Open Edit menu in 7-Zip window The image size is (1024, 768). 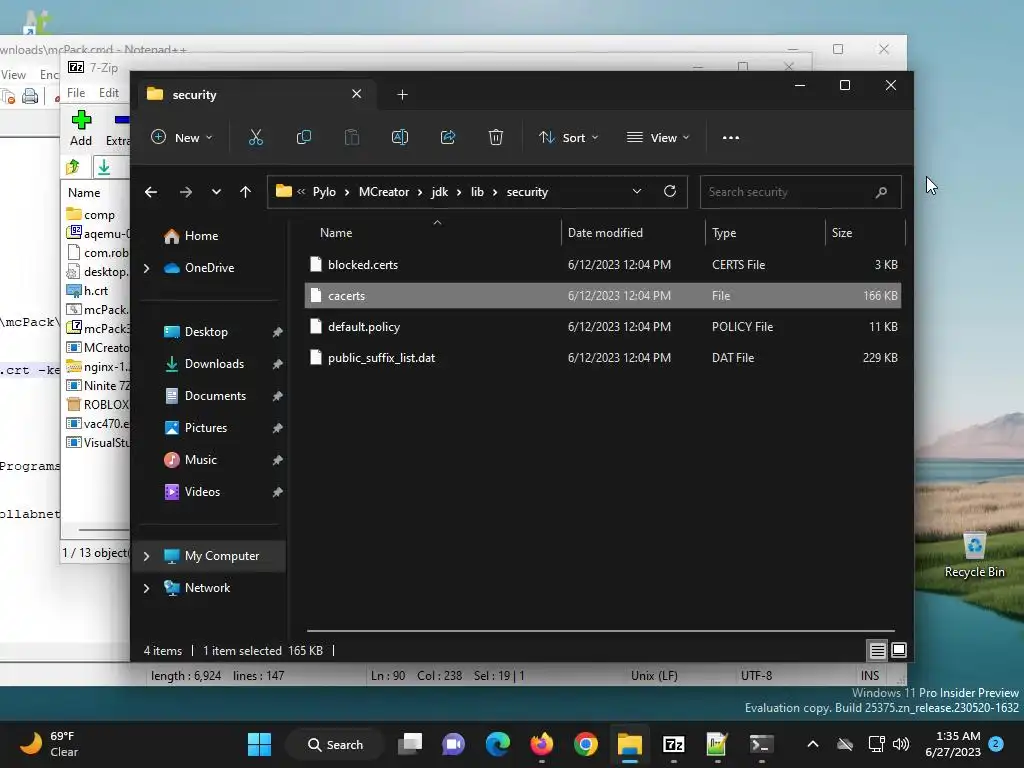pos(108,93)
